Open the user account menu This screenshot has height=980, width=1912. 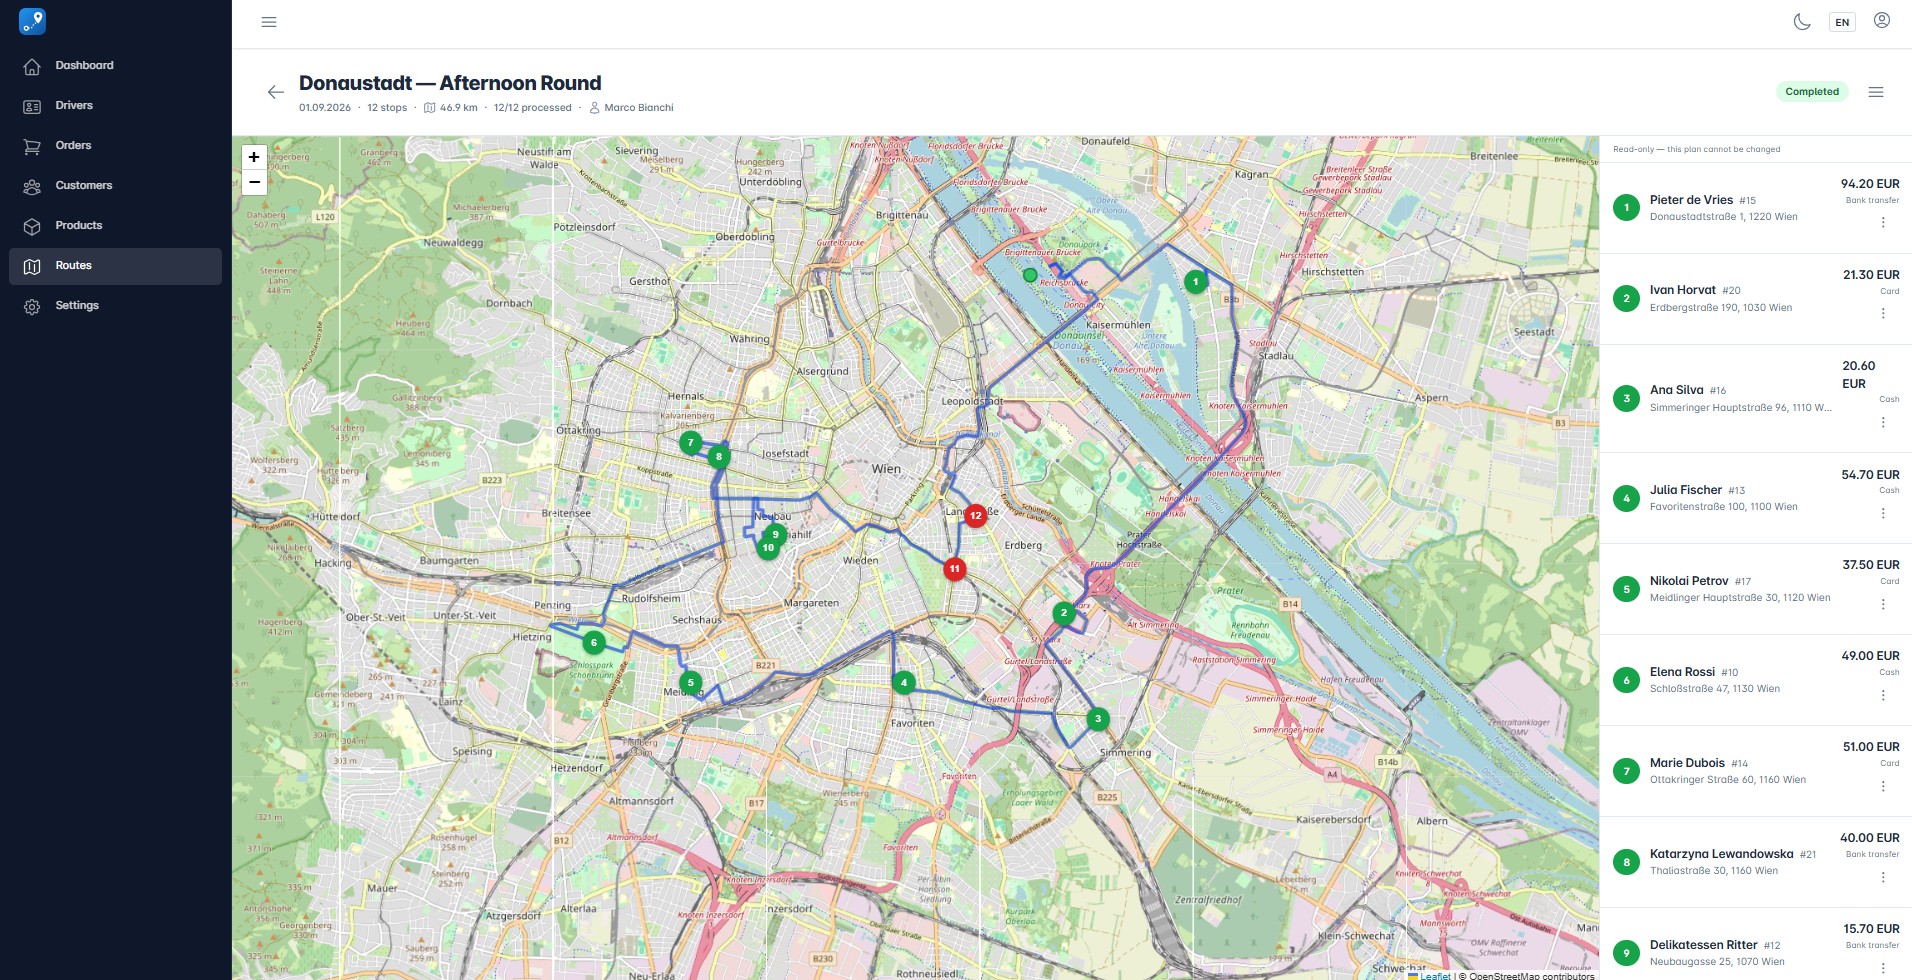pyautogui.click(x=1882, y=21)
